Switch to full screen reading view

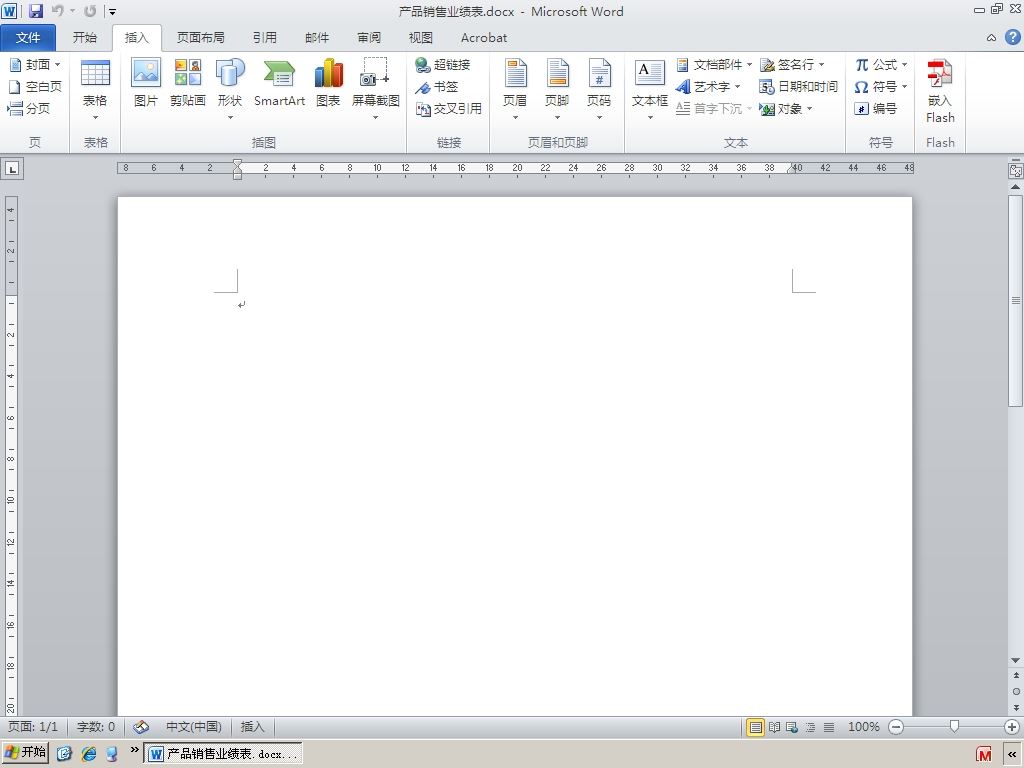(774, 727)
